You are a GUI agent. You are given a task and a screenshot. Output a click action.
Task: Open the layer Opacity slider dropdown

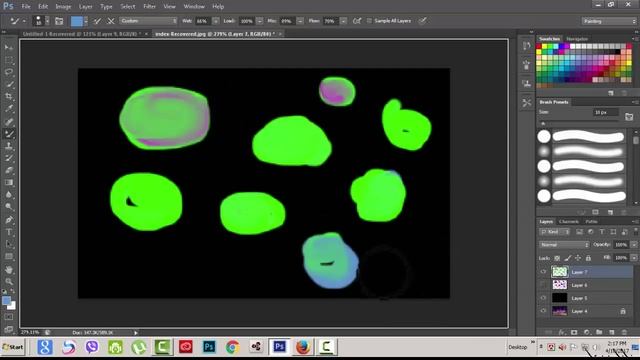tap(634, 245)
